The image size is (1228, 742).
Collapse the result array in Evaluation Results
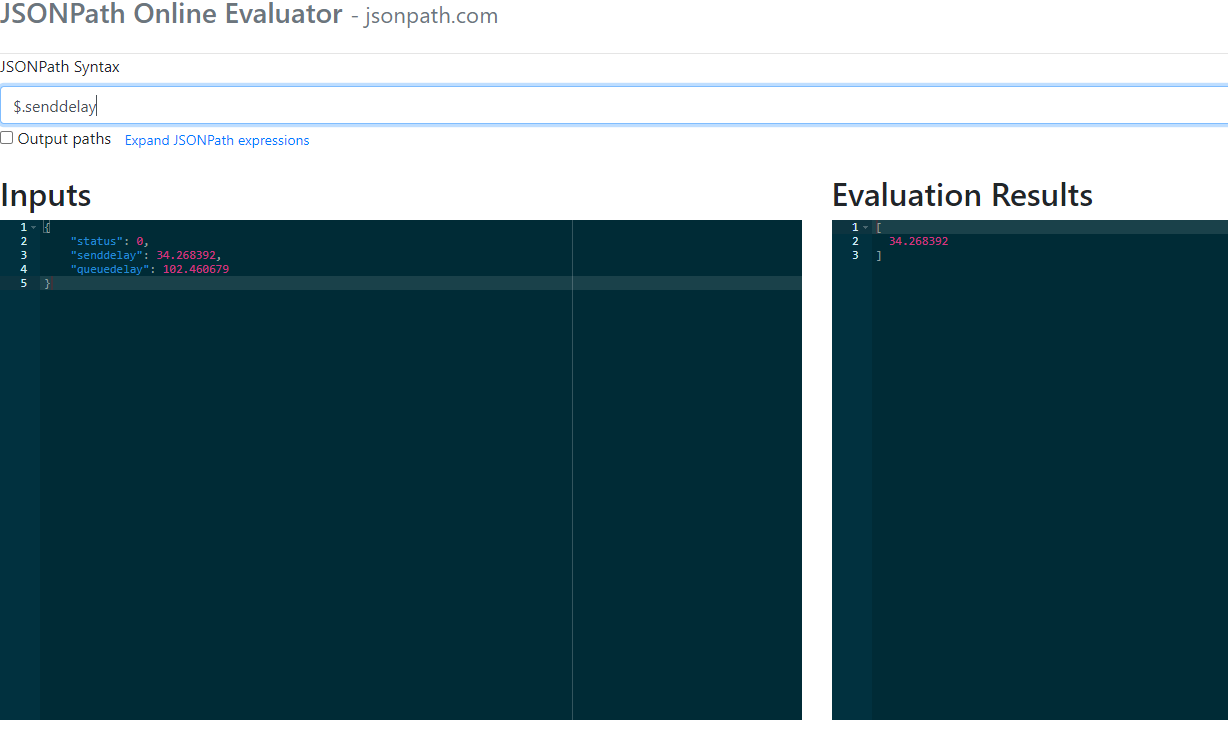(x=865, y=227)
